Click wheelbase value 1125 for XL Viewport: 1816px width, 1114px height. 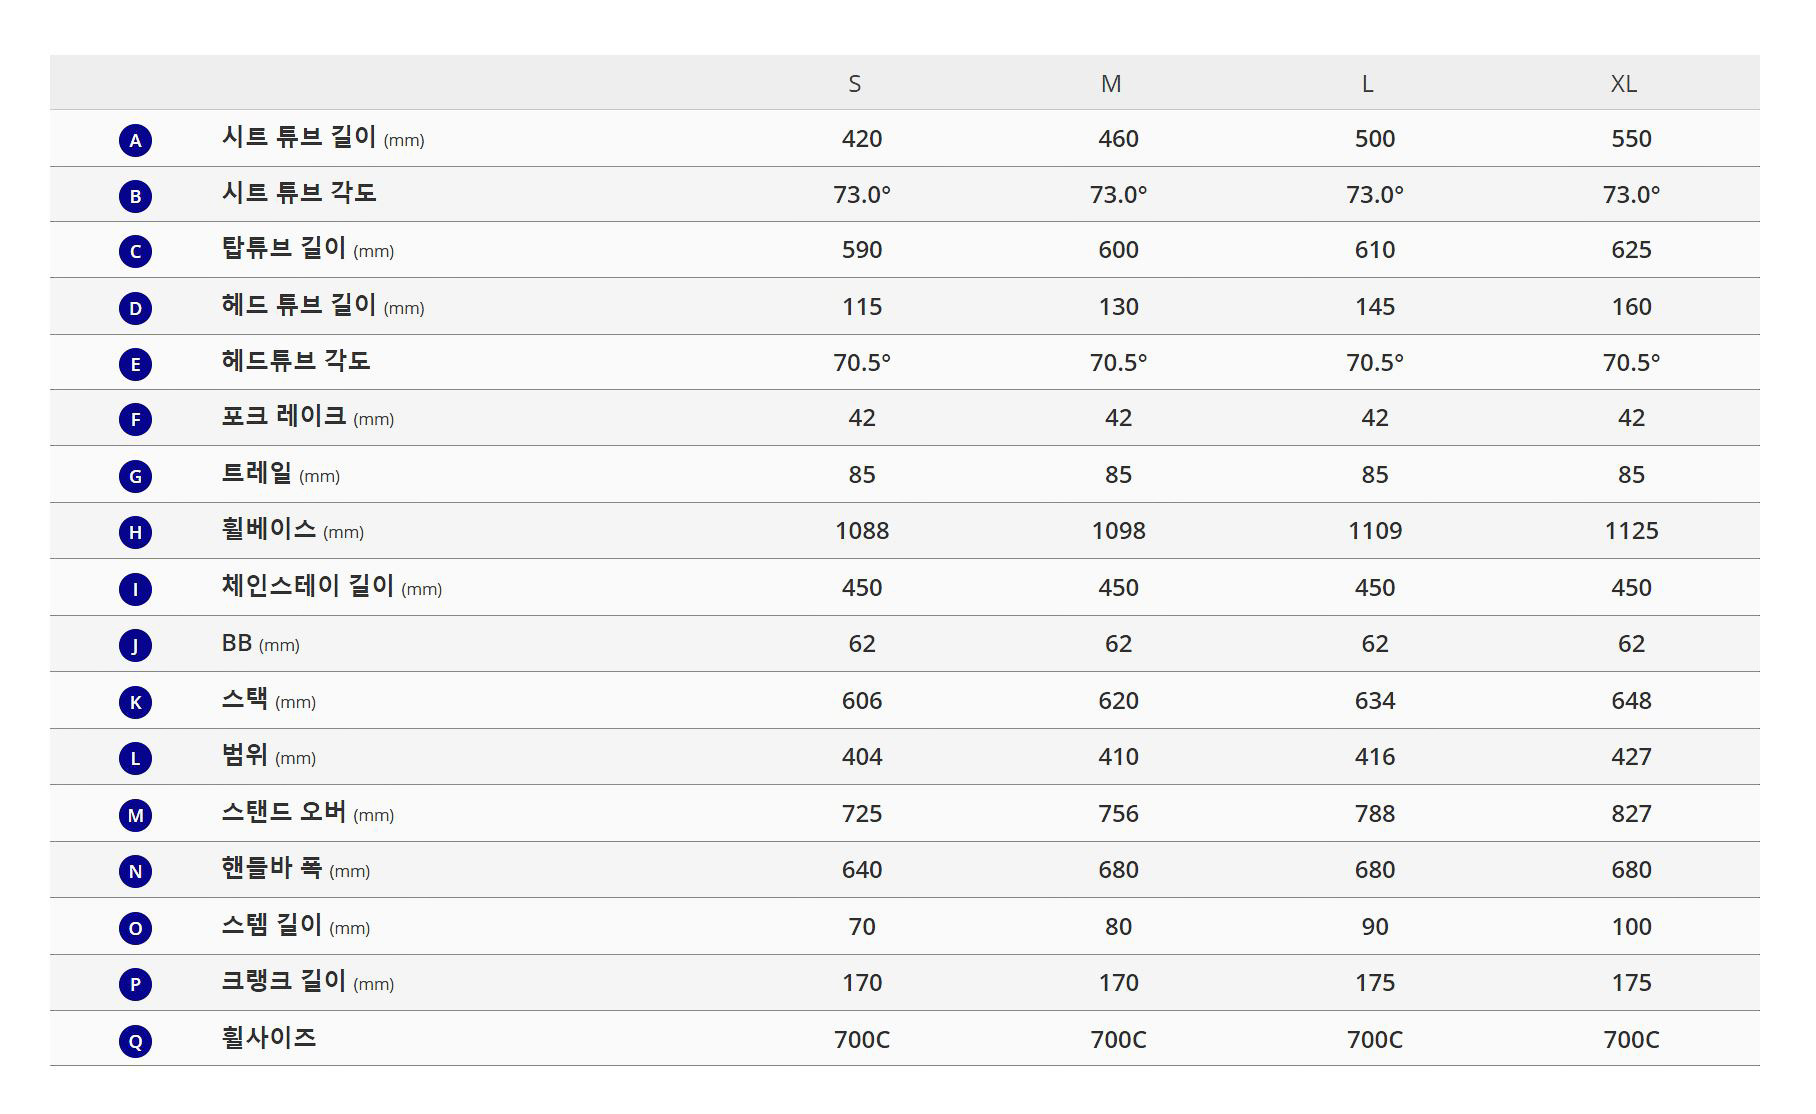pyautogui.click(x=1631, y=531)
